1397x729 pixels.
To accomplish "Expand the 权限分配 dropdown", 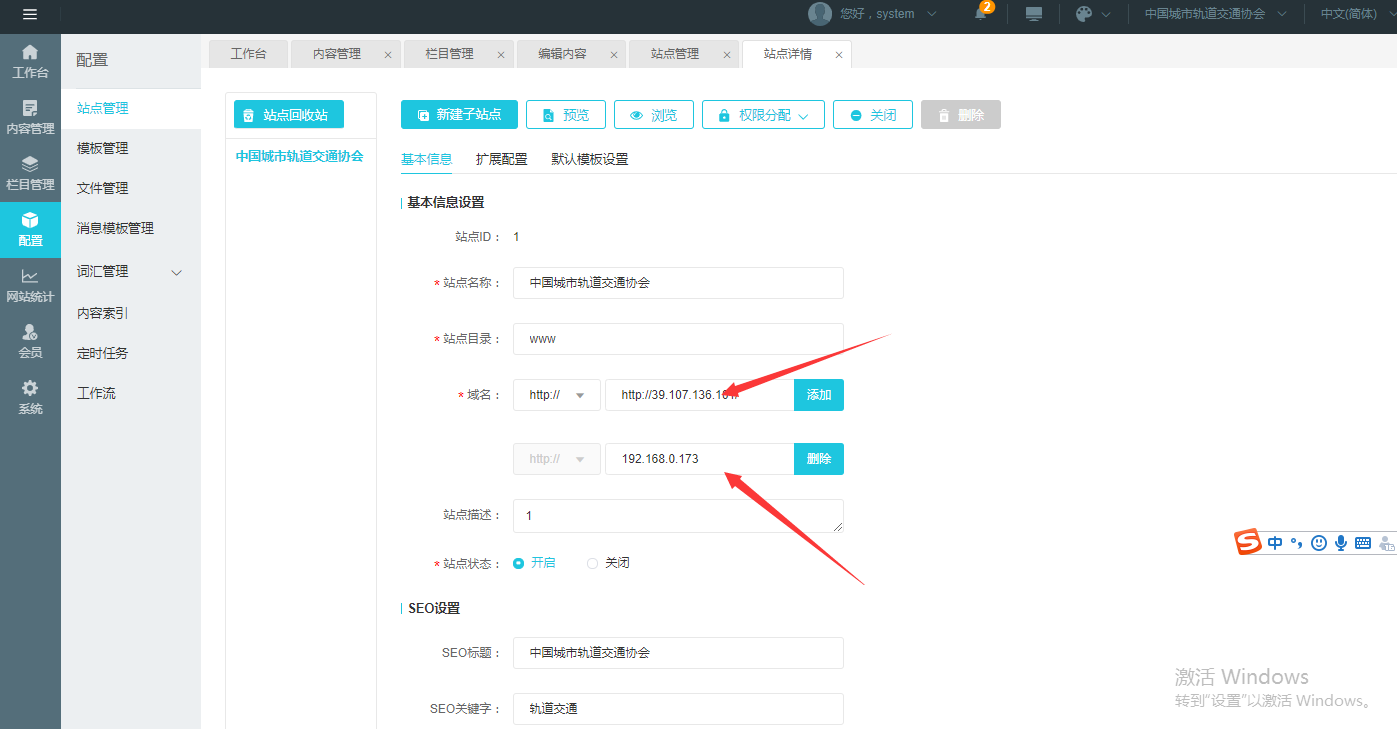I will coord(763,115).
